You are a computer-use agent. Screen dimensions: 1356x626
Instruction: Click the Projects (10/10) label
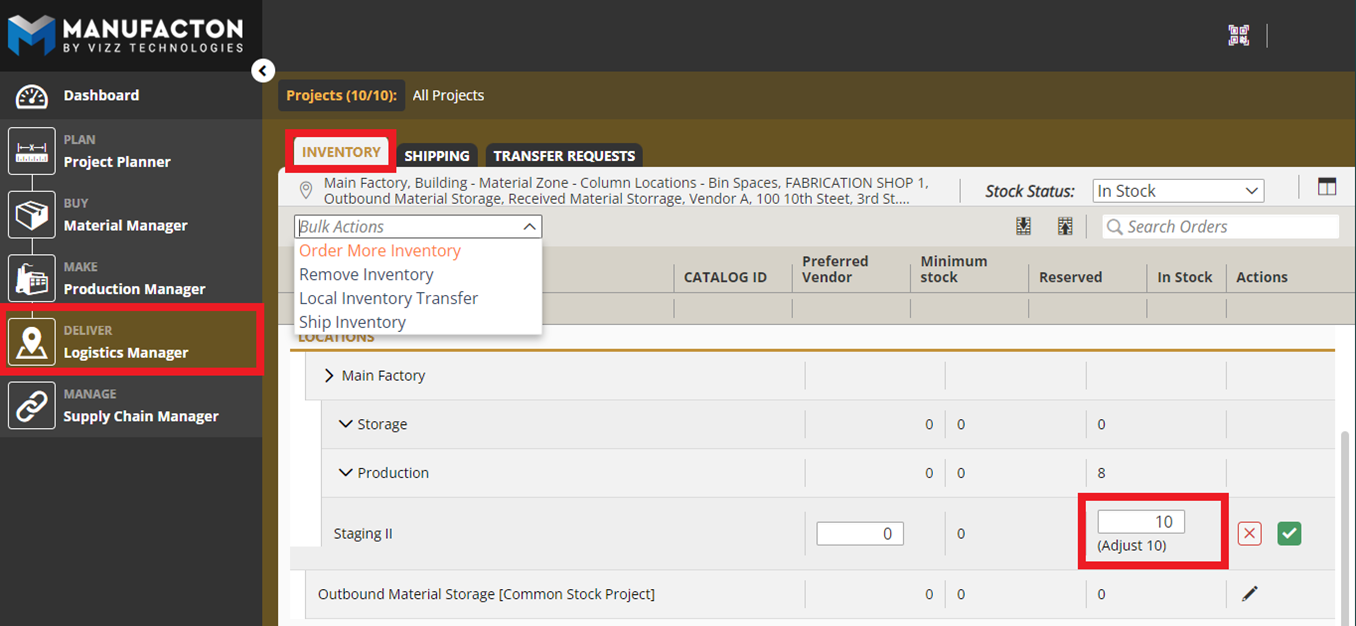pyautogui.click(x=341, y=95)
